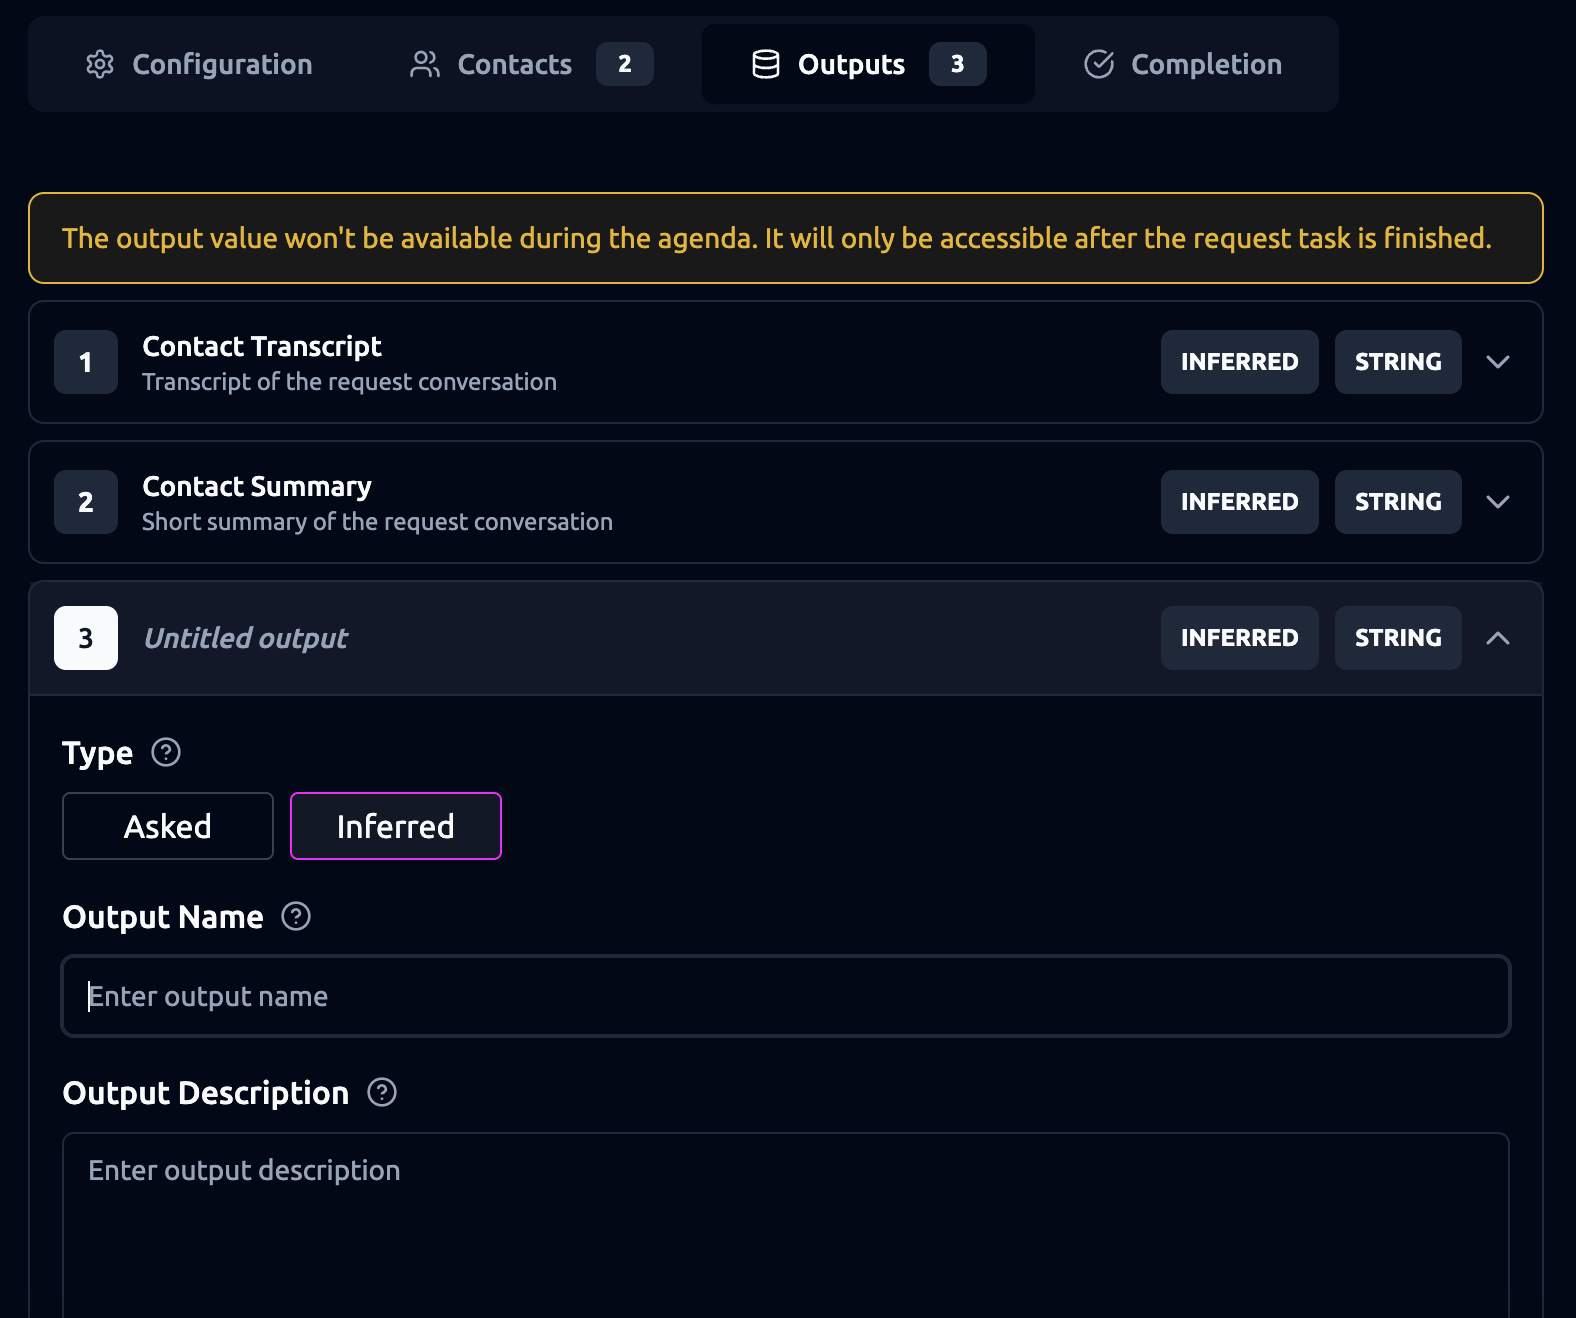Switch to the Contacts tab

(x=514, y=64)
